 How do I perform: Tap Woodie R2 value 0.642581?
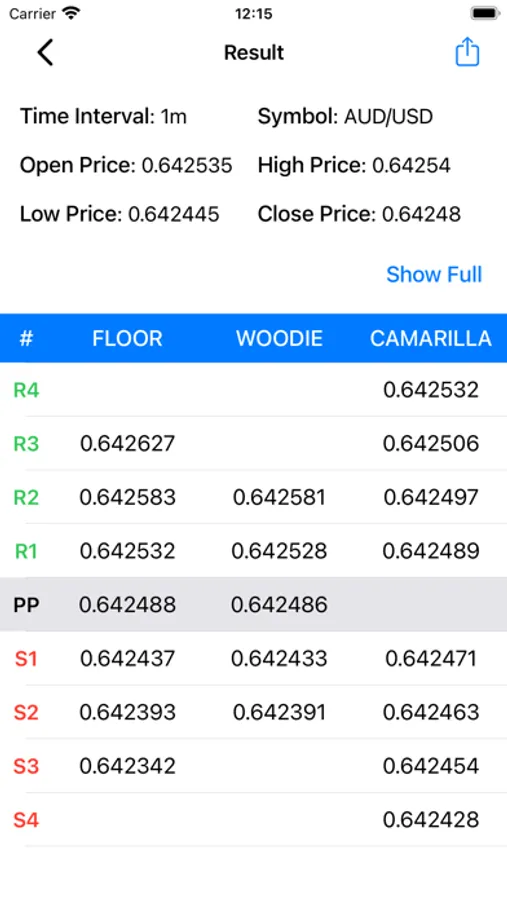(x=279, y=497)
